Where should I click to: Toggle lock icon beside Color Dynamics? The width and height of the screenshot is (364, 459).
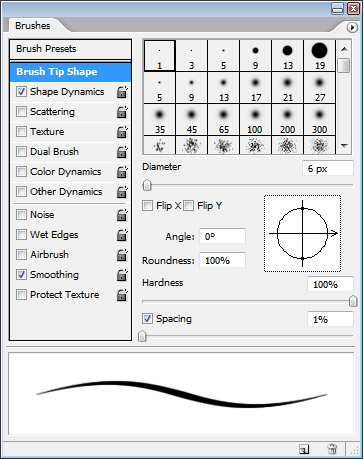click(x=122, y=172)
